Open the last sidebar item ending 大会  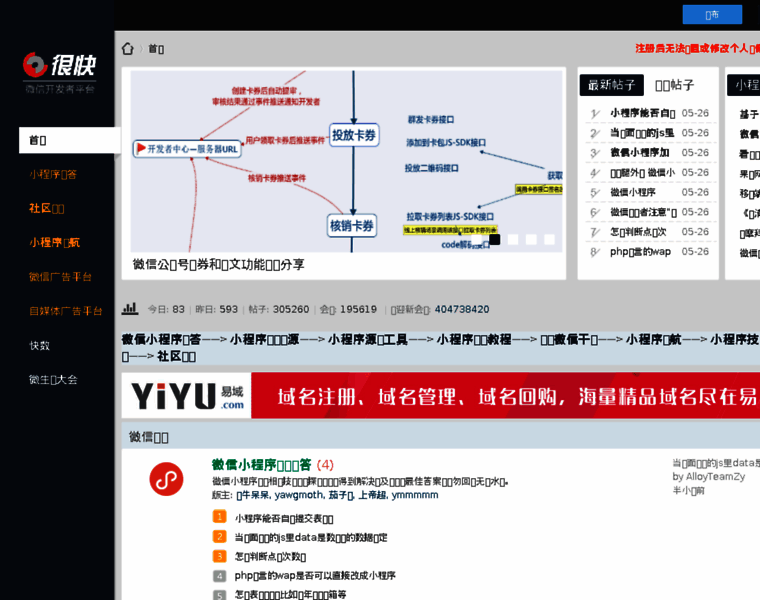[53, 379]
